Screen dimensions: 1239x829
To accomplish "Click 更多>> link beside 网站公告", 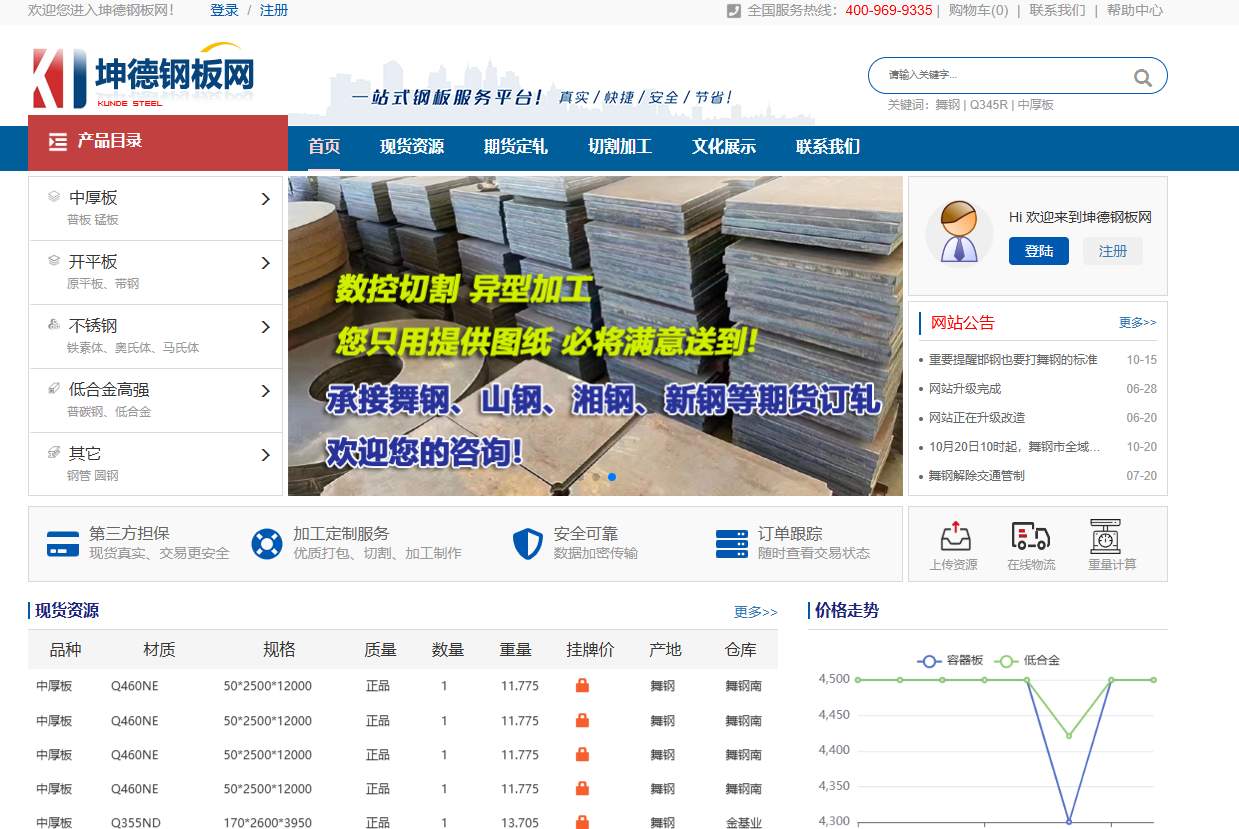I will [1137, 323].
